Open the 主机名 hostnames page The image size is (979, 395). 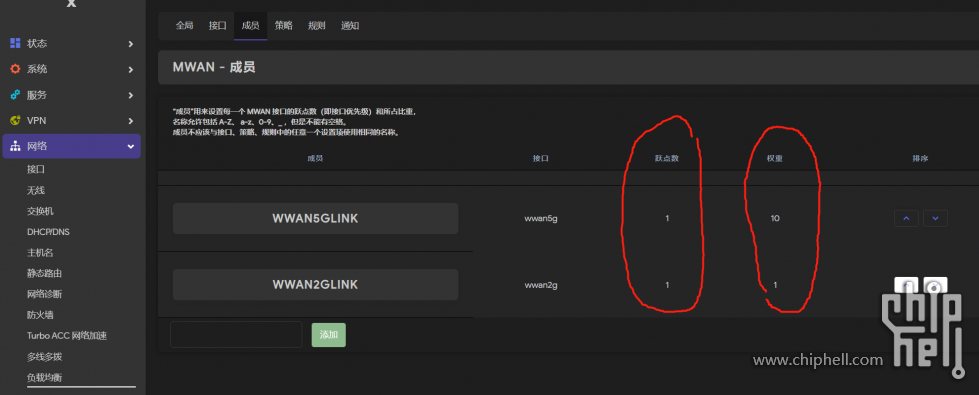[x=40, y=253]
